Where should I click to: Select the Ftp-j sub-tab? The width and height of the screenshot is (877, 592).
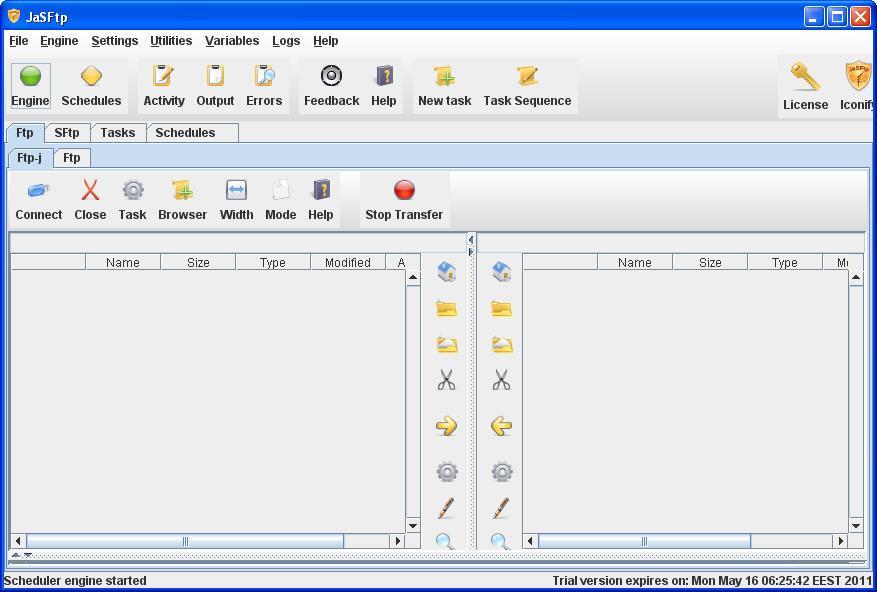pyautogui.click(x=30, y=158)
